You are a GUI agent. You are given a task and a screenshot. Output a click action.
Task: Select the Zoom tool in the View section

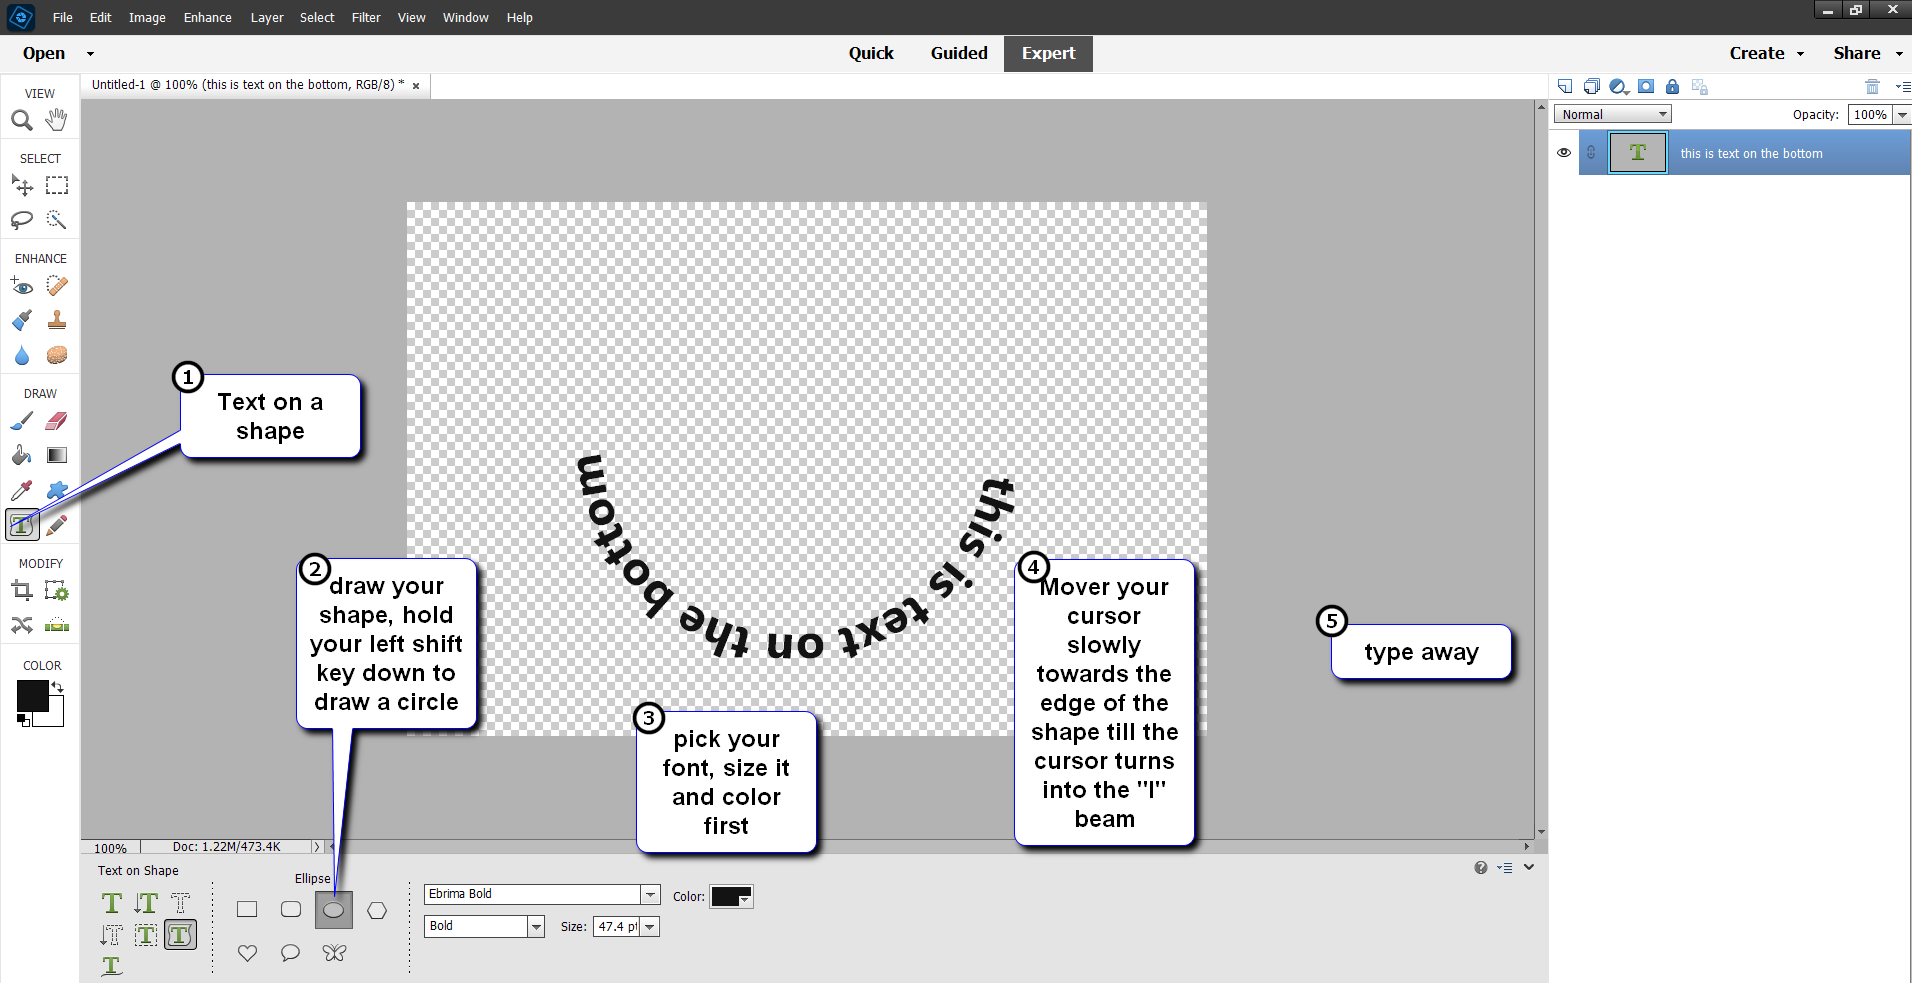pos(21,119)
